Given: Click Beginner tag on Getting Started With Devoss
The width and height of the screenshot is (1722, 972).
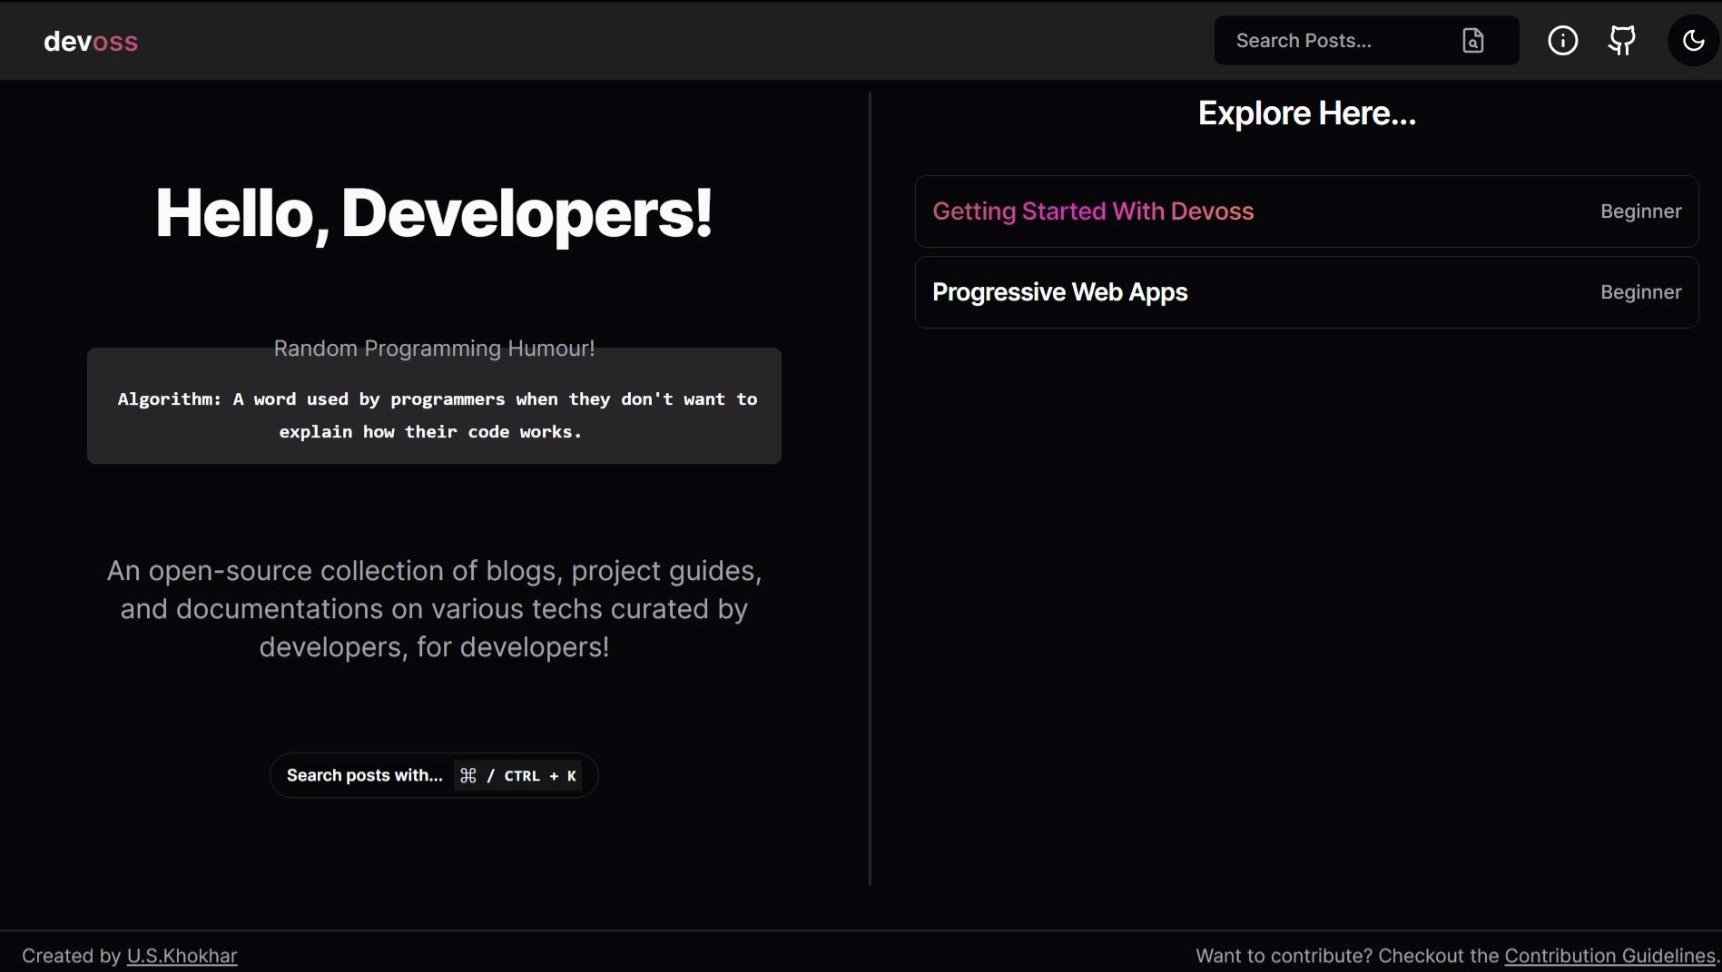Looking at the screenshot, I should coord(1641,211).
